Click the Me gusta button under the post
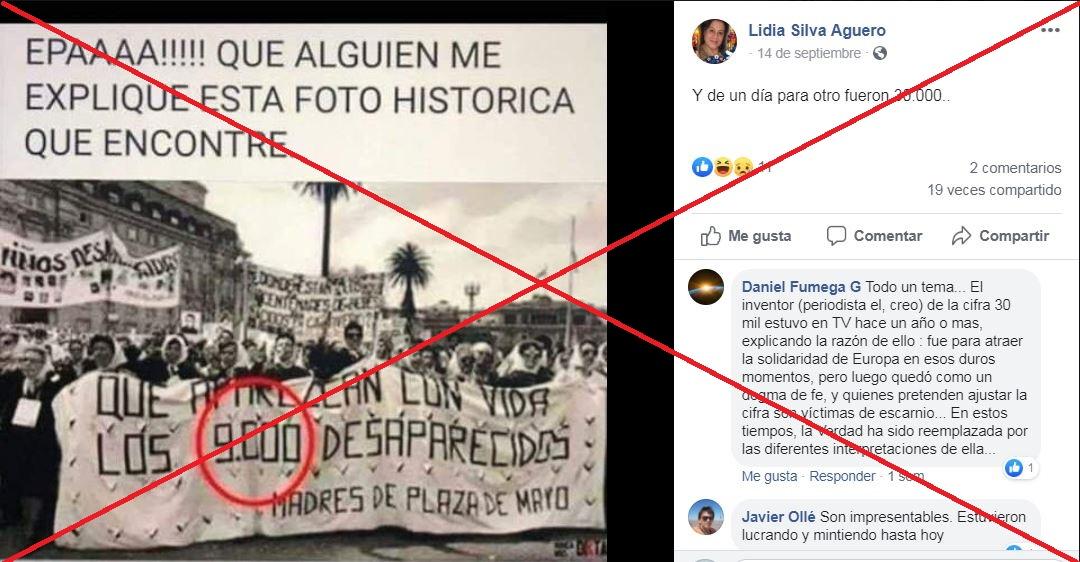 746,236
